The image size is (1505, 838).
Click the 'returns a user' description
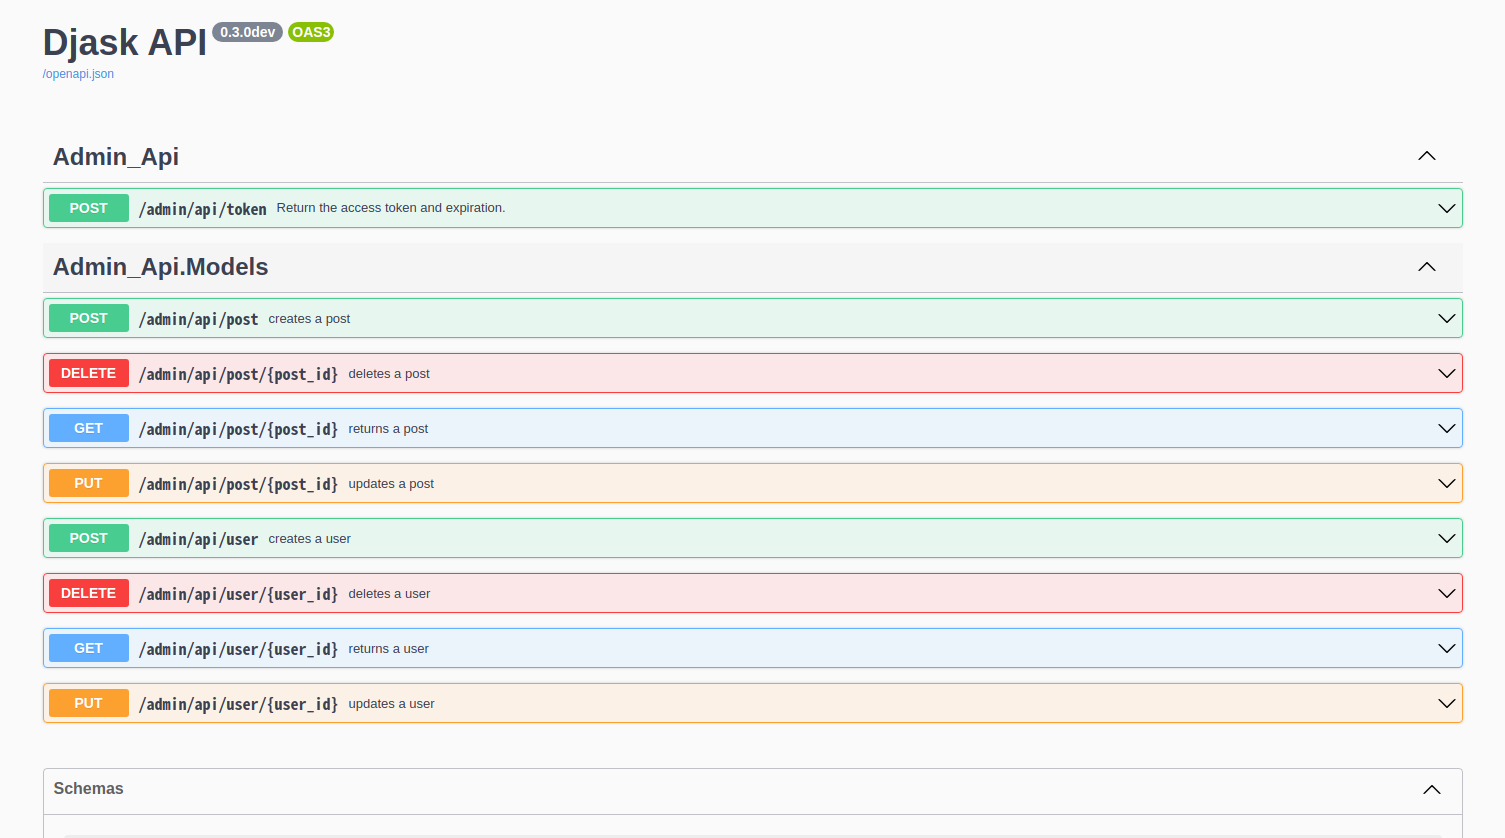pyautogui.click(x=388, y=649)
